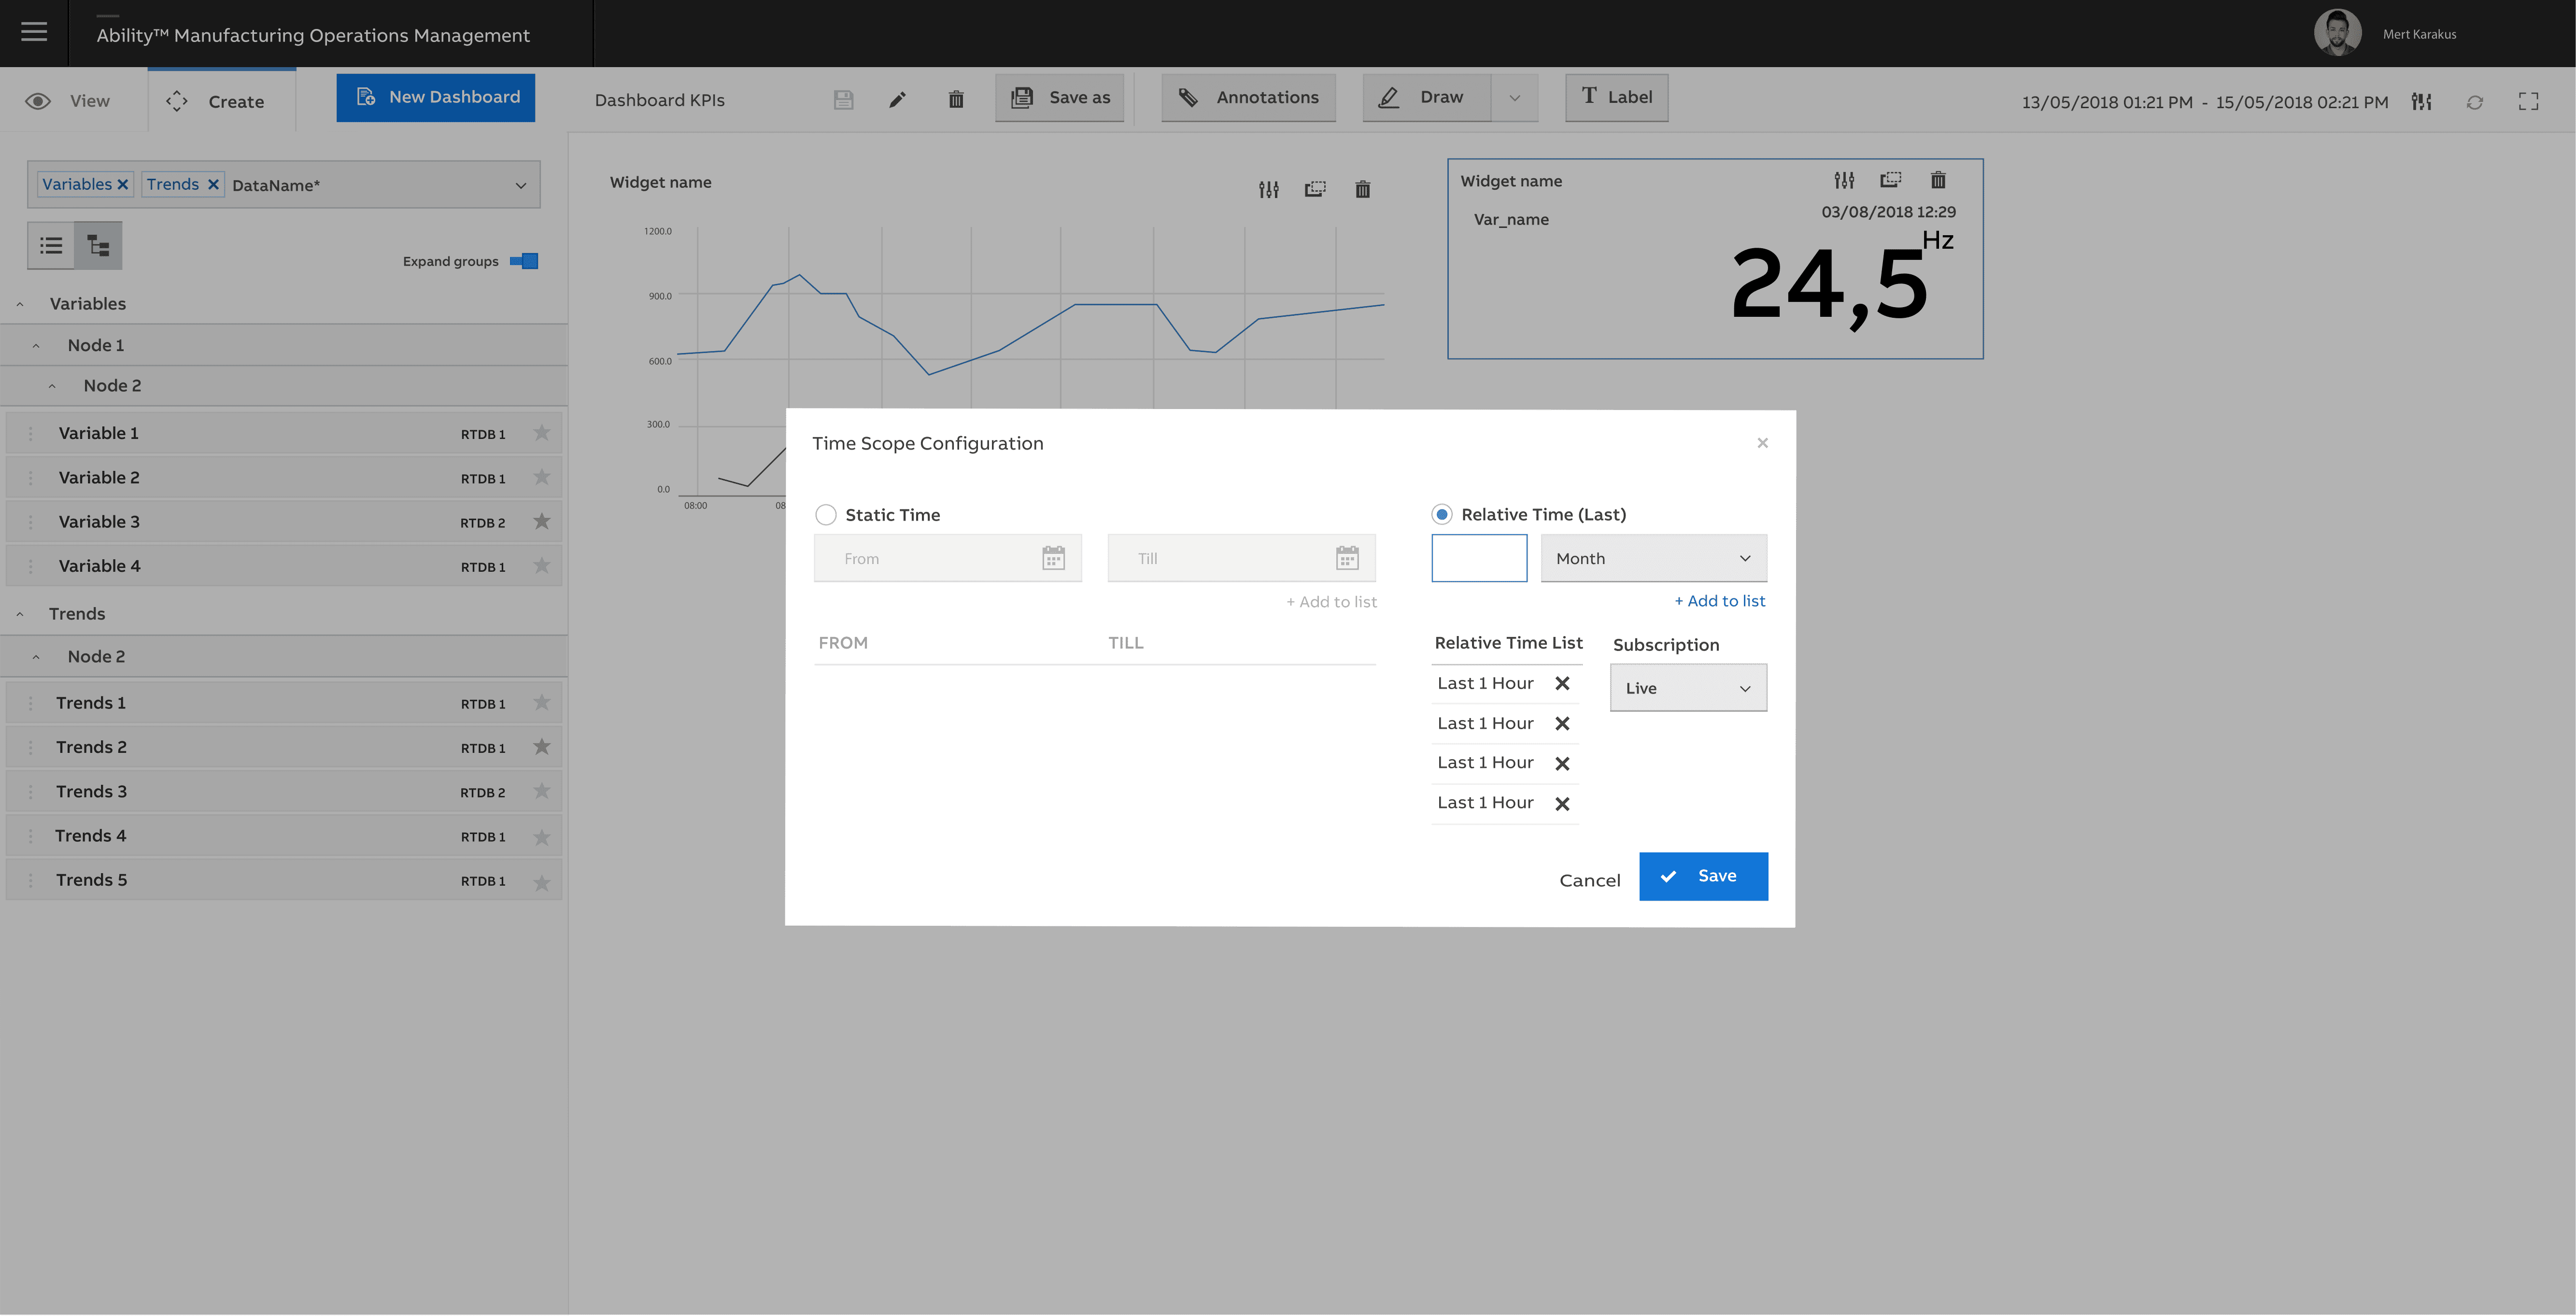Click the delete dashboard trash icon
Viewport: 2576px width, 1316px height.
coord(956,99)
